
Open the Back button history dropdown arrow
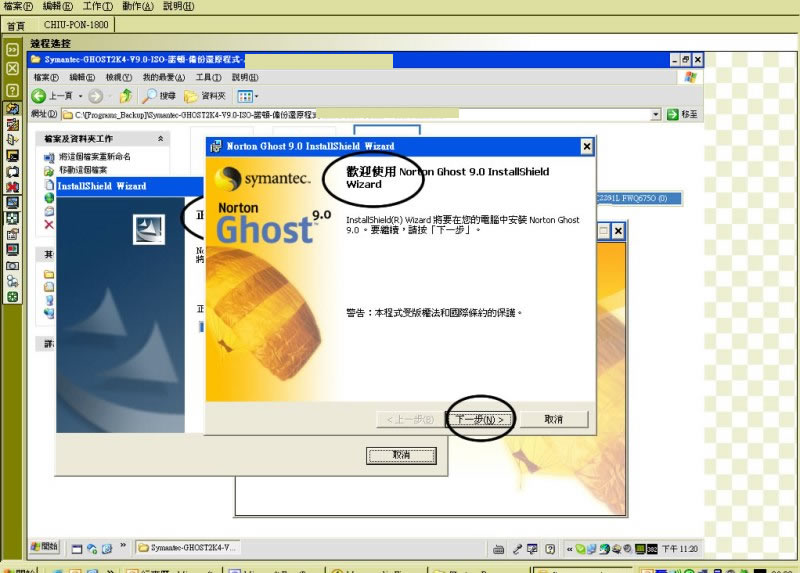(80, 96)
